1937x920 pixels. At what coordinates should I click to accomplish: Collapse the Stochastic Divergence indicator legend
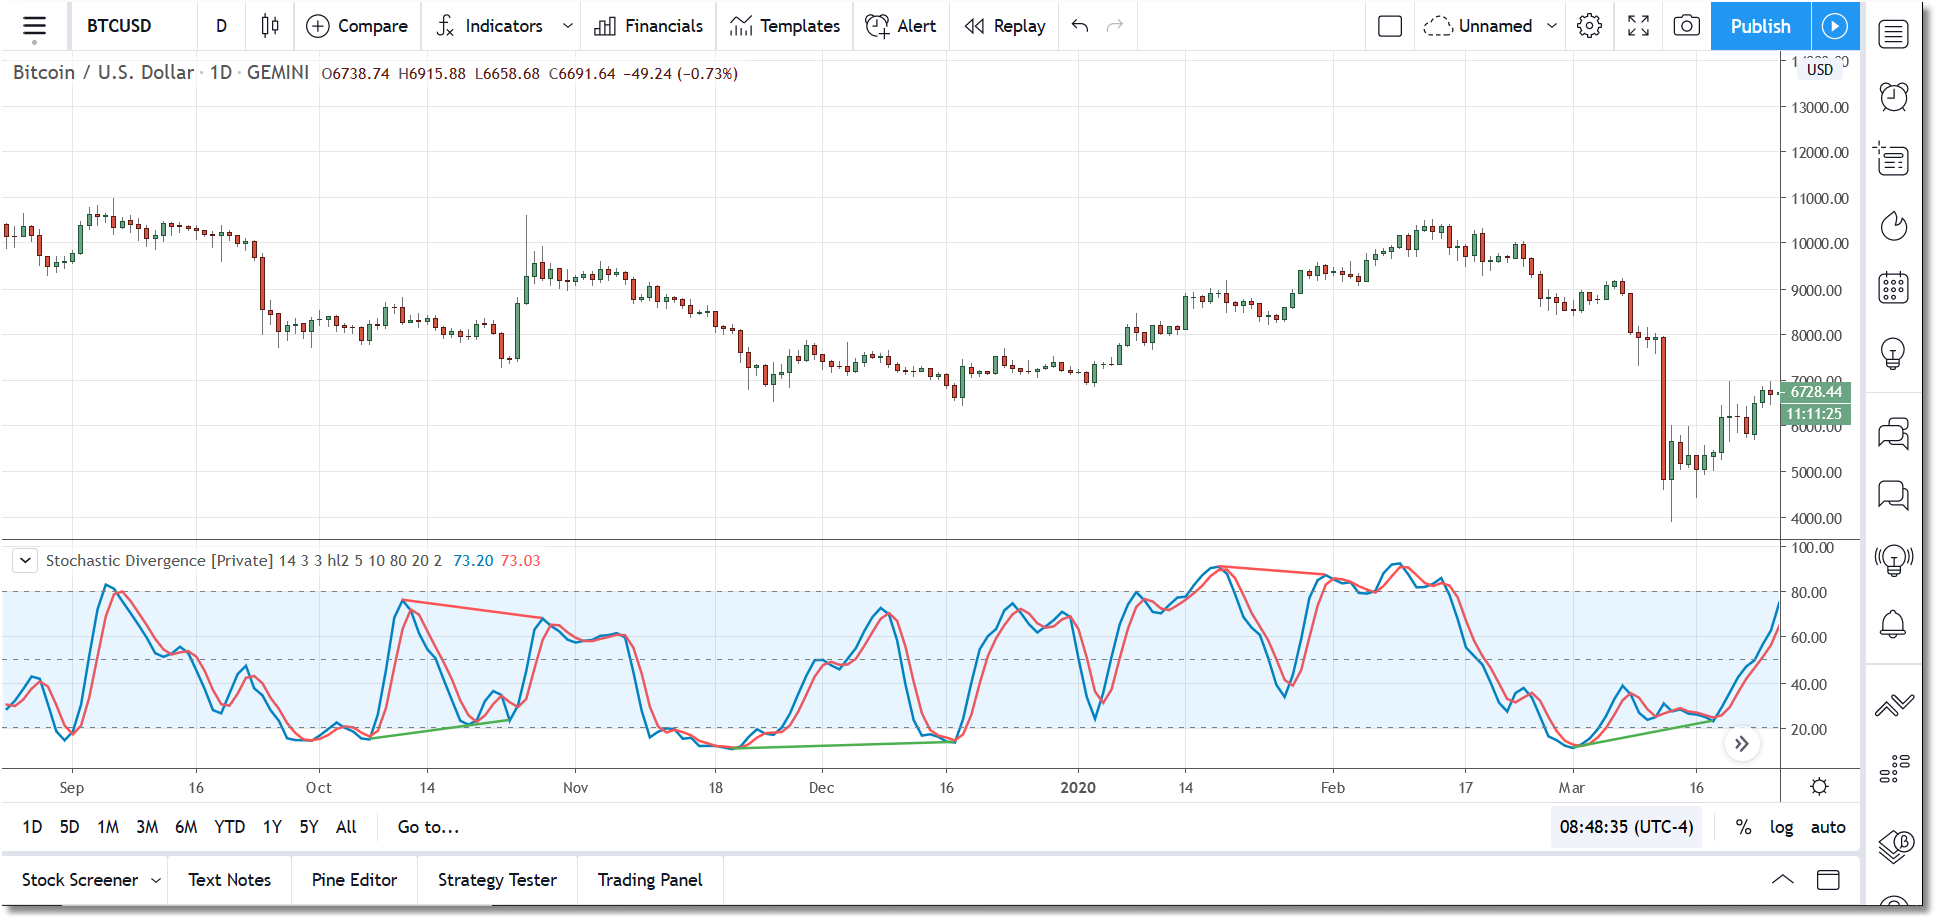click(x=25, y=561)
